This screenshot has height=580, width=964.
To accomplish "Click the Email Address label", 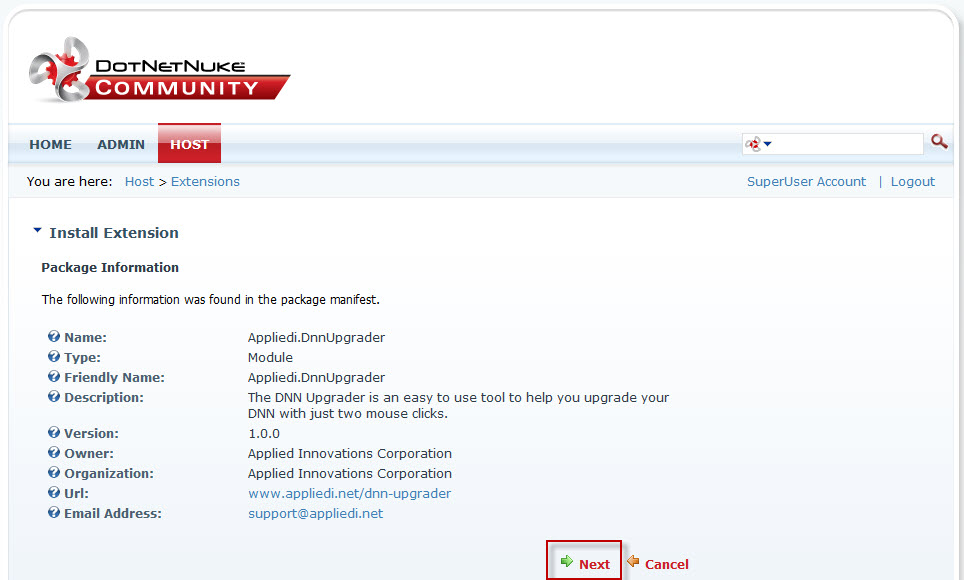I will (113, 514).
